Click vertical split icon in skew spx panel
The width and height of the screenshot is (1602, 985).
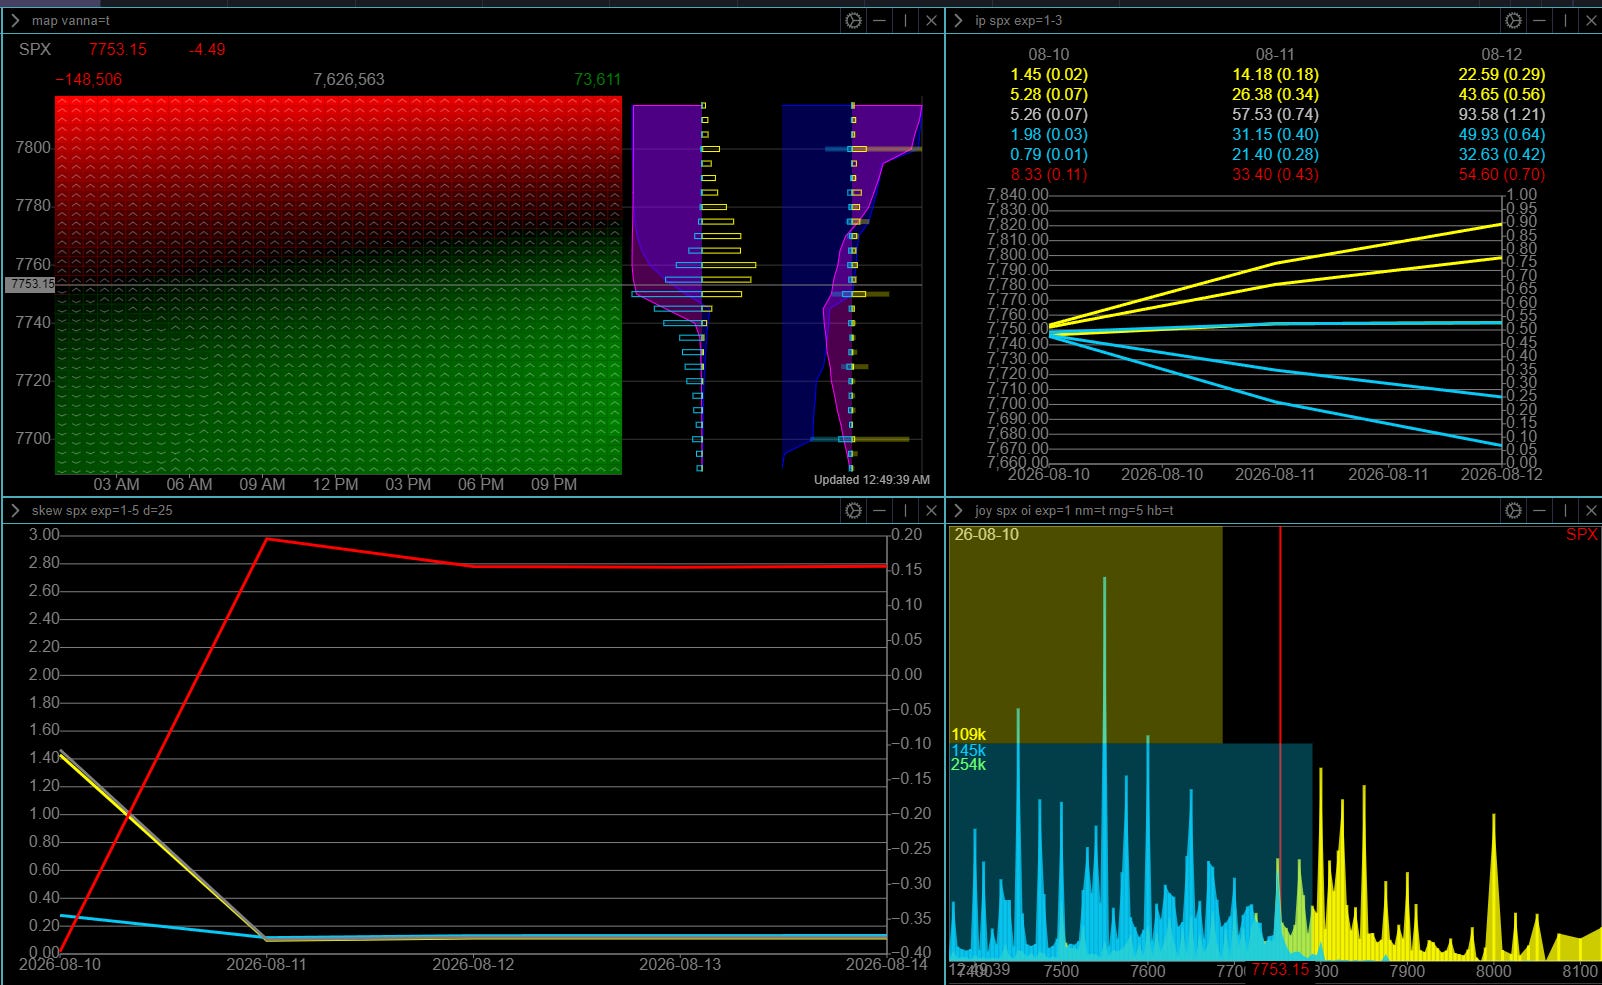(x=906, y=510)
